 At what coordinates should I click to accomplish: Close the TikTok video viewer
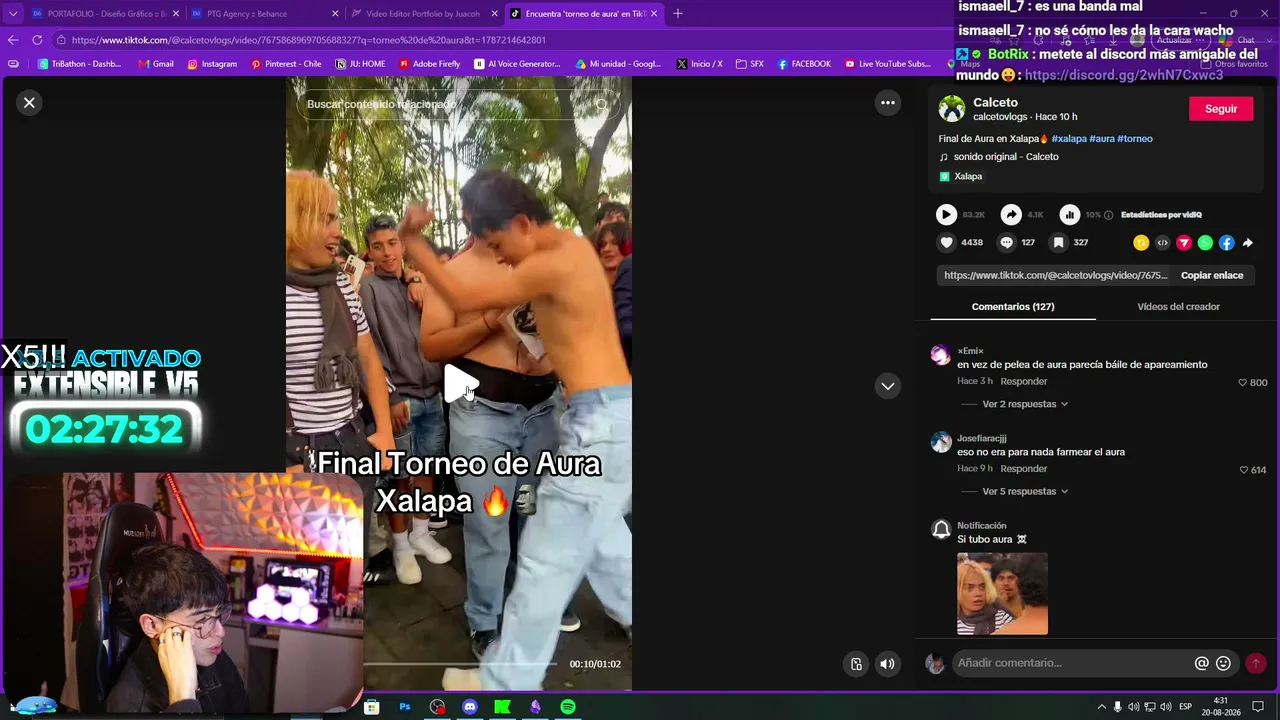pyautogui.click(x=29, y=102)
